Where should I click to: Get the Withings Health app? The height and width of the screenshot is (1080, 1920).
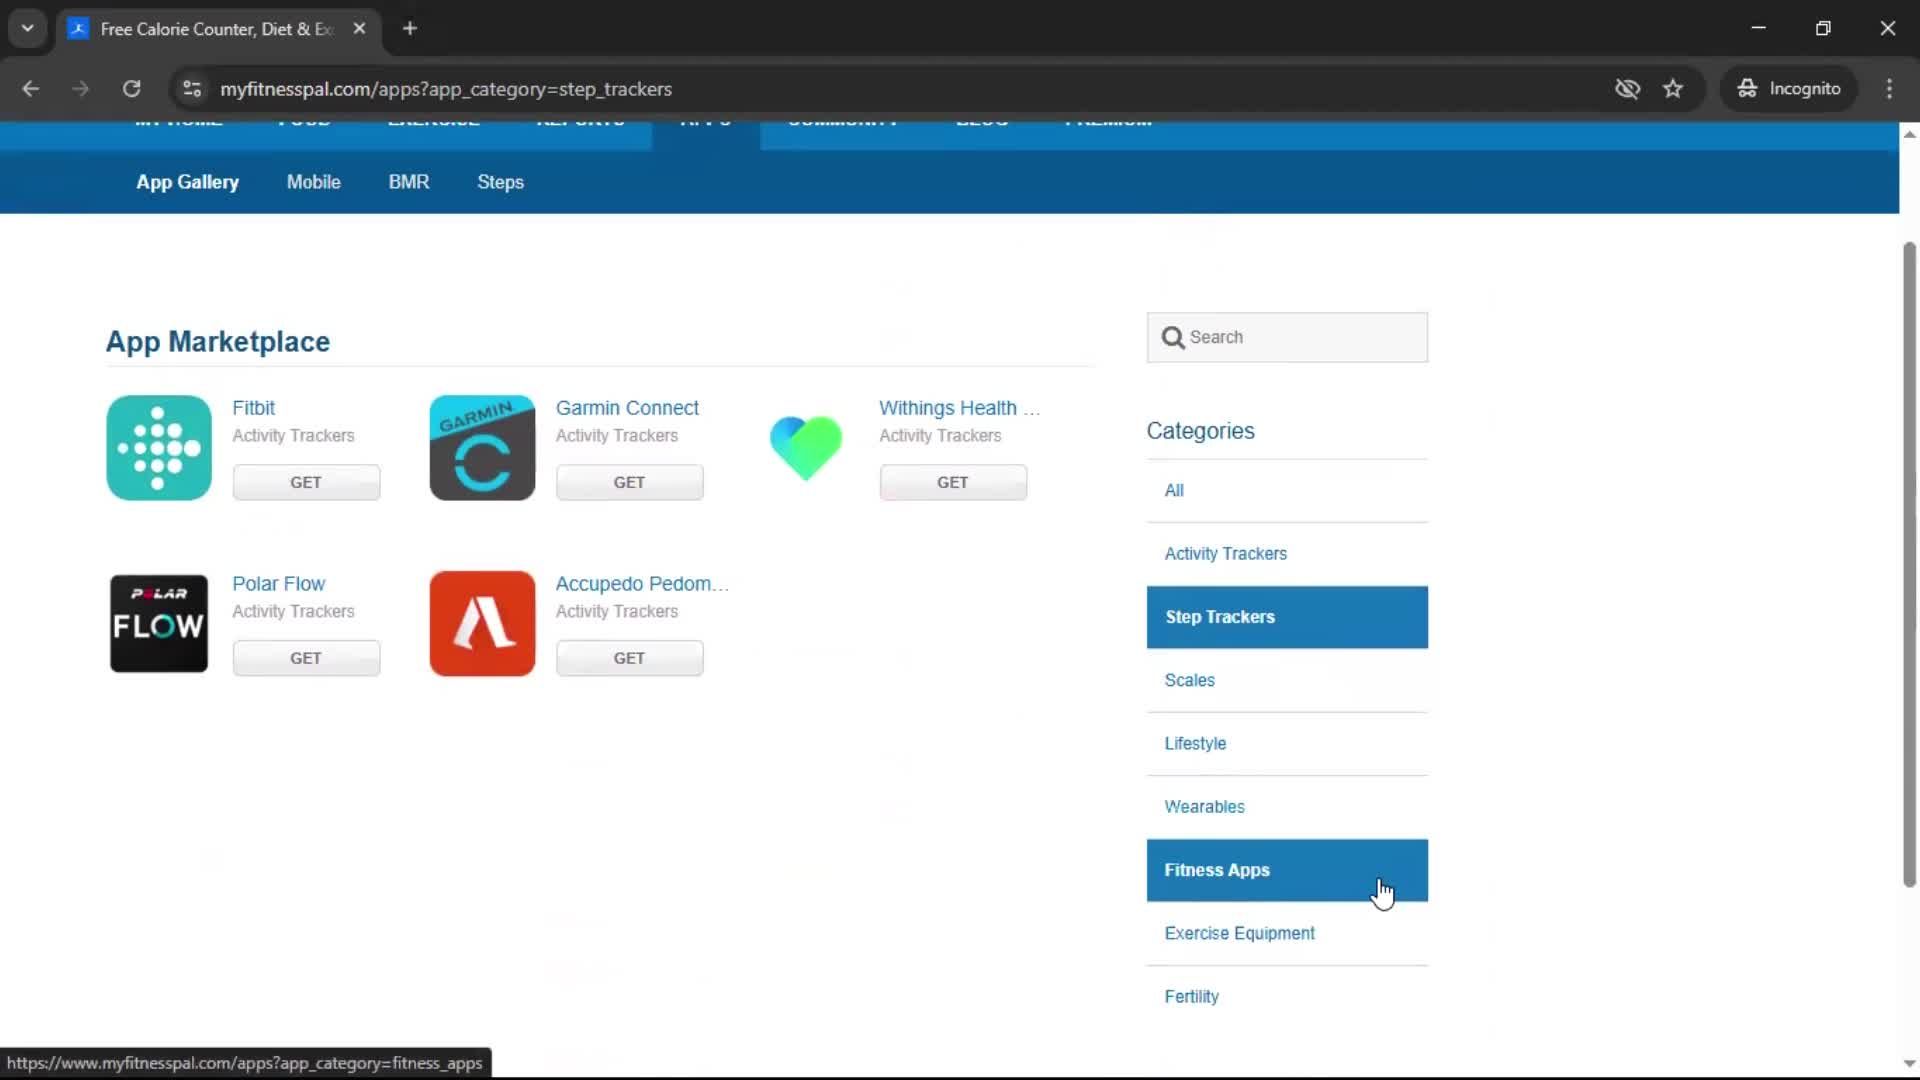(x=953, y=482)
